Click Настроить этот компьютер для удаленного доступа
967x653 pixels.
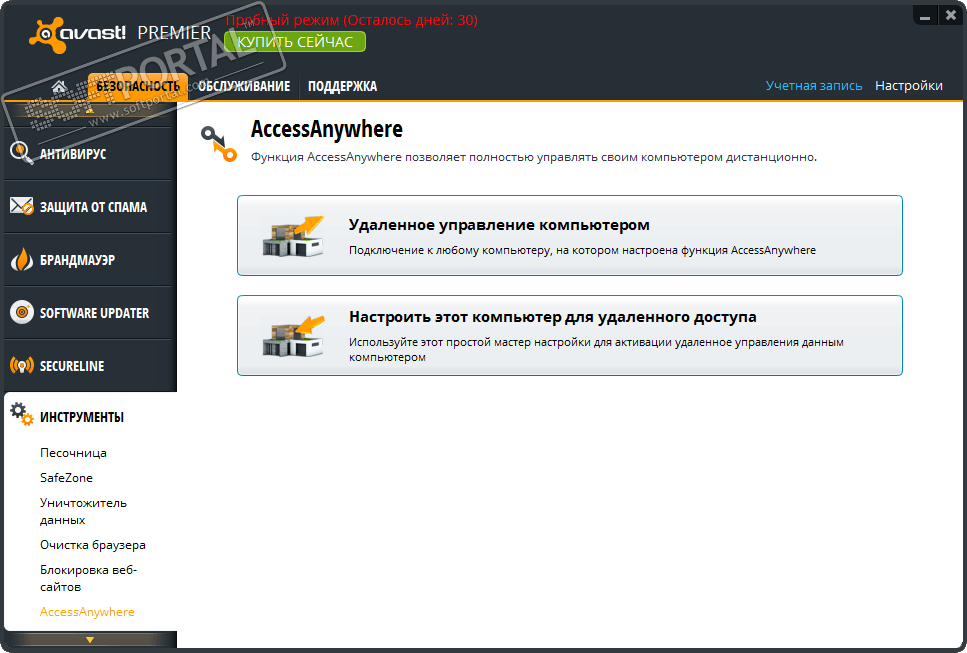click(x=570, y=335)
